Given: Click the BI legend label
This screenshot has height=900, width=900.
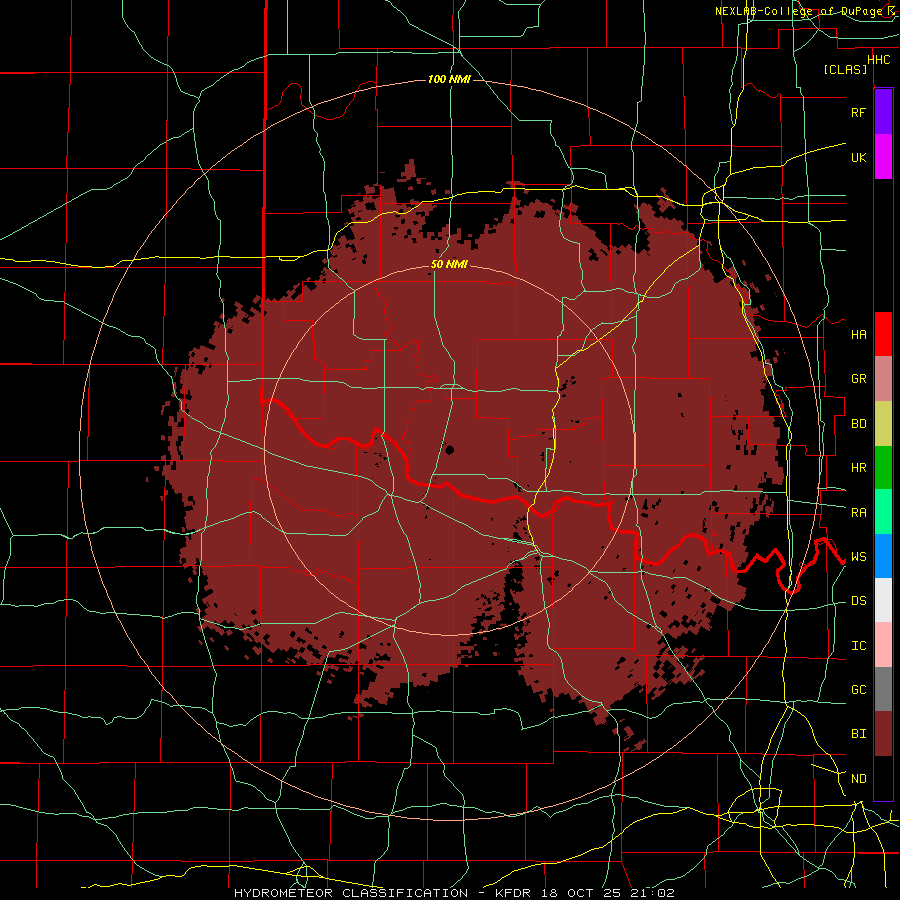Looking at the screenshot, I should tap(858, 734).
